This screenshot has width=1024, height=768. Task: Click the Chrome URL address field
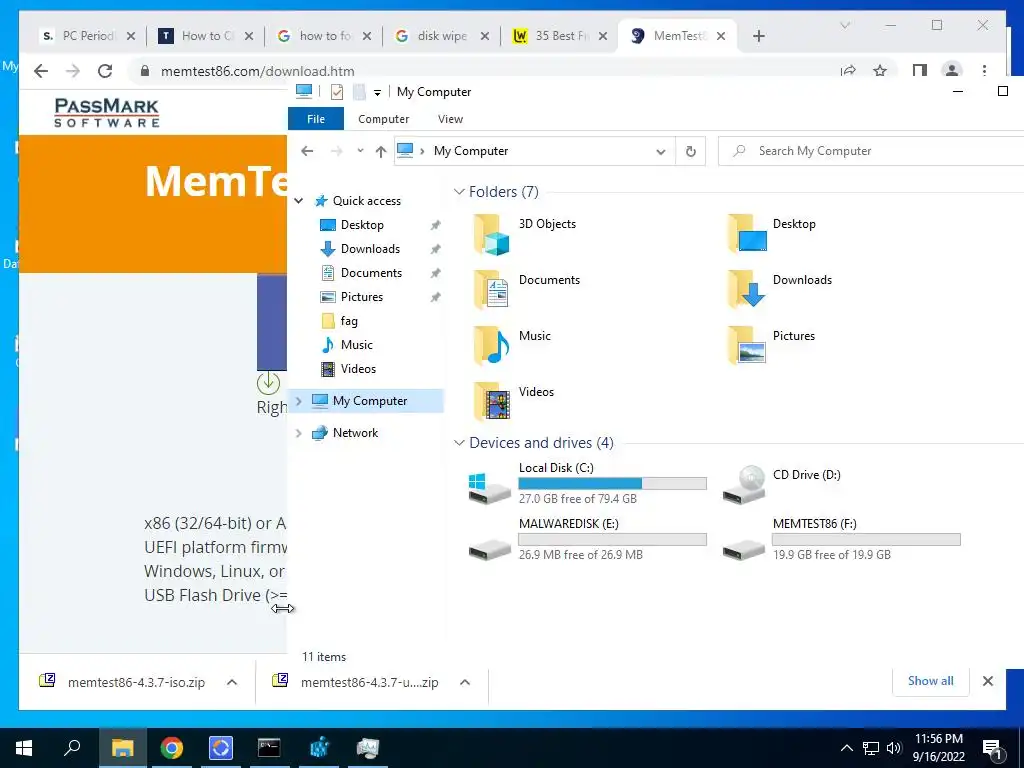point(483,71)
